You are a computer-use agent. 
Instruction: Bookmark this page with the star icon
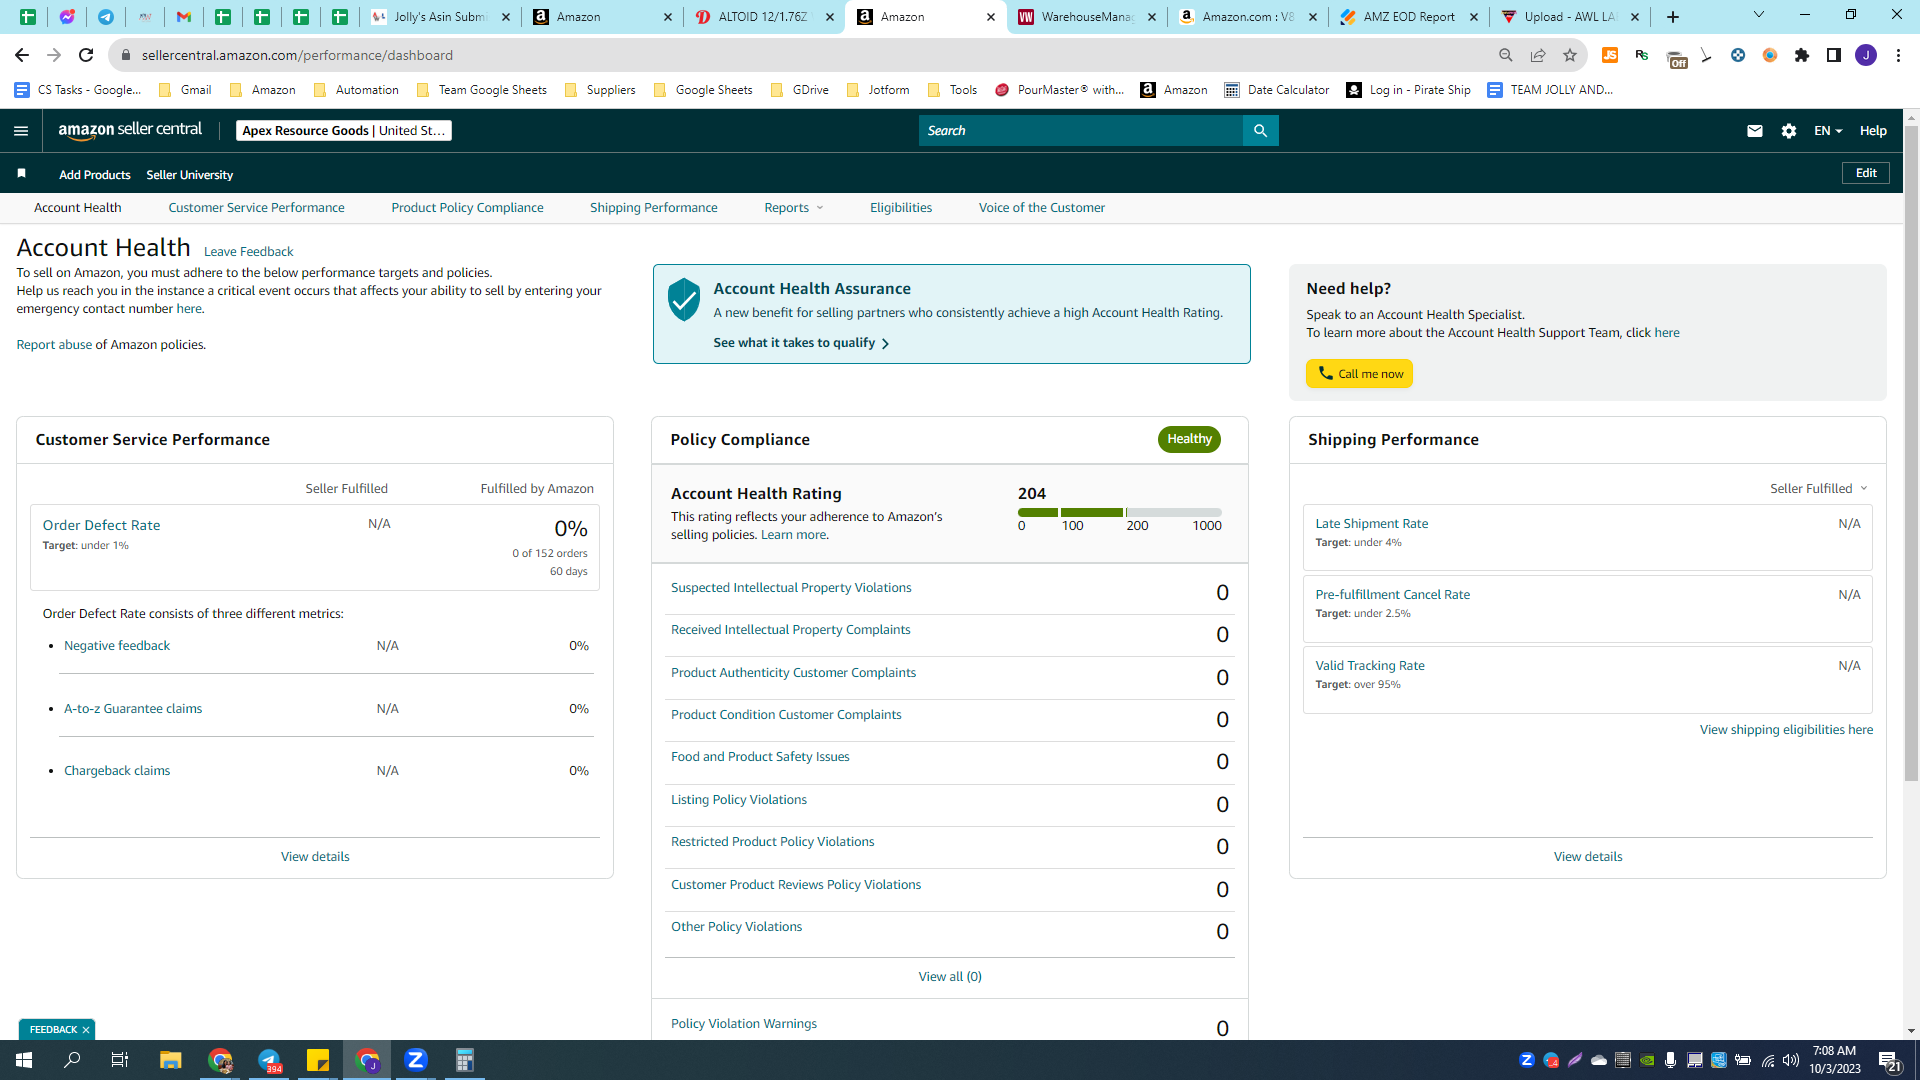point(1570,55)
